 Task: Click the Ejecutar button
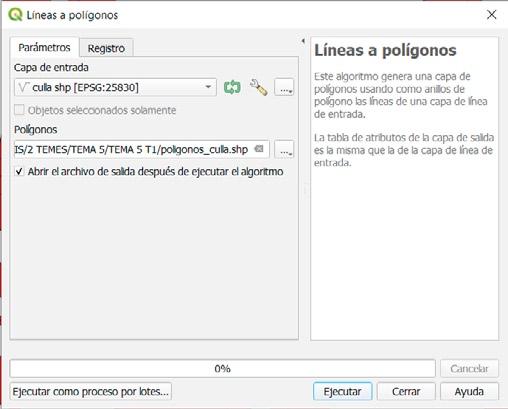(x=342, y=391)
